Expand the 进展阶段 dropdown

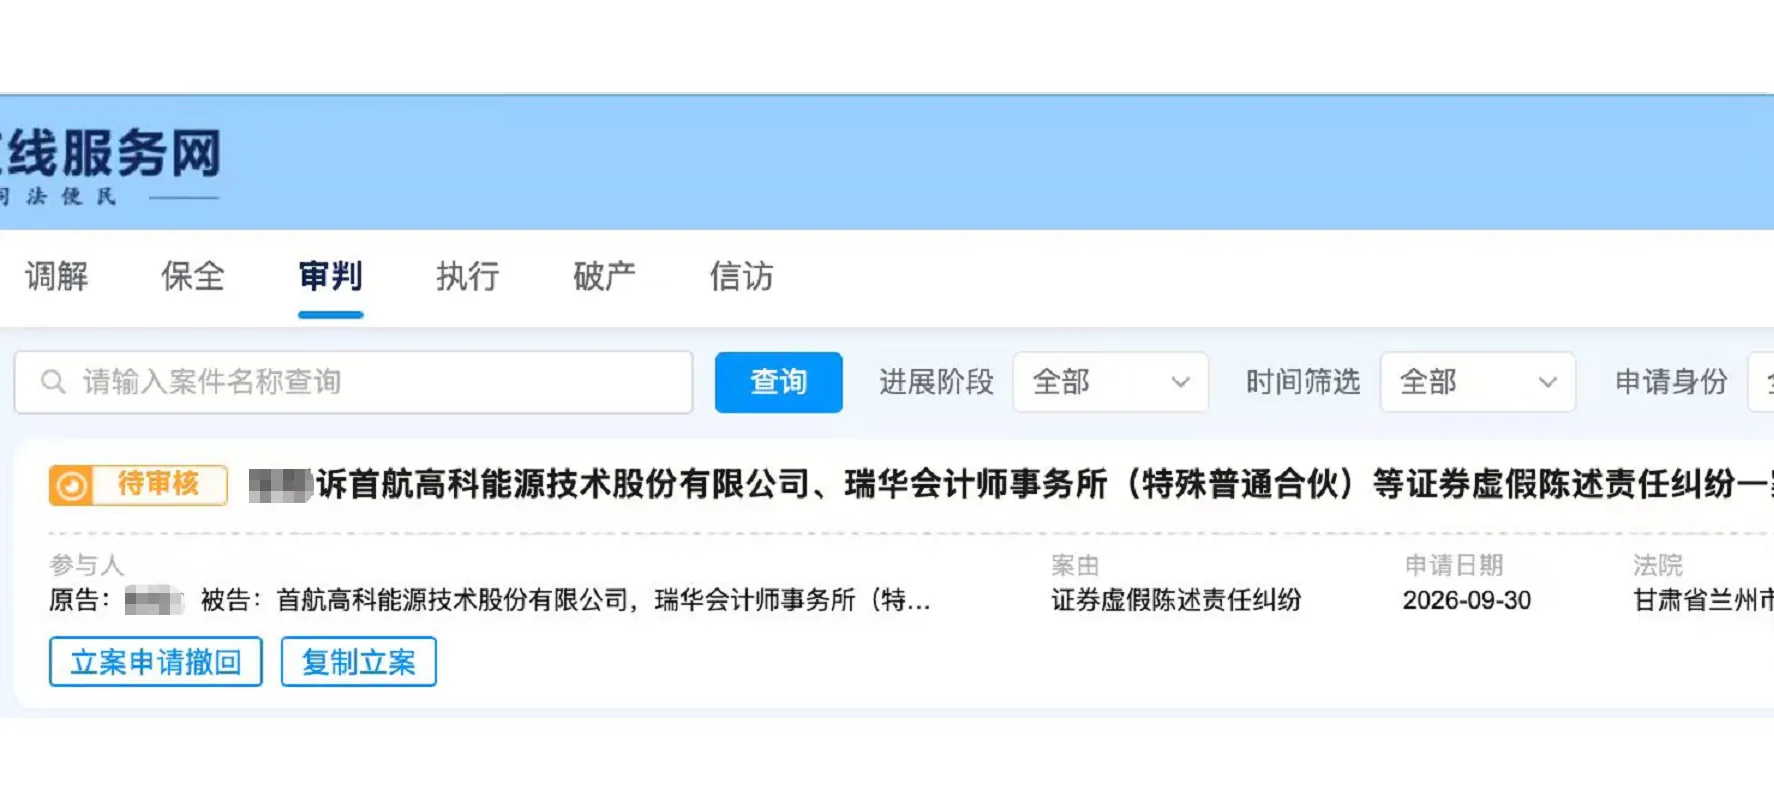[1110, 382]
